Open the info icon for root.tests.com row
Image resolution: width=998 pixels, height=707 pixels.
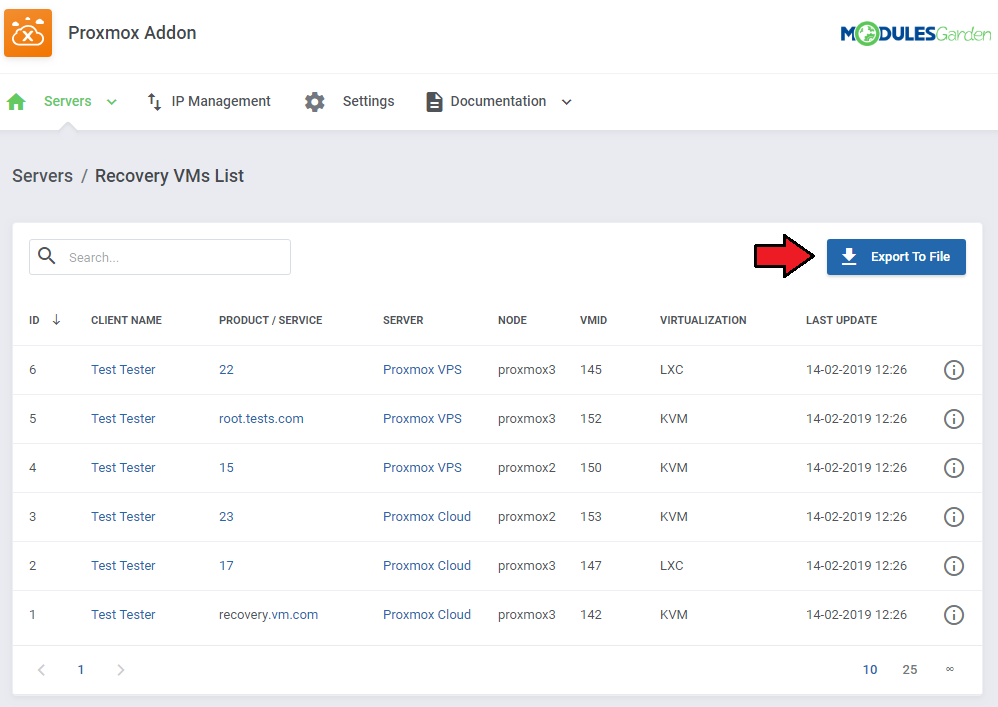tap(953, 419)
